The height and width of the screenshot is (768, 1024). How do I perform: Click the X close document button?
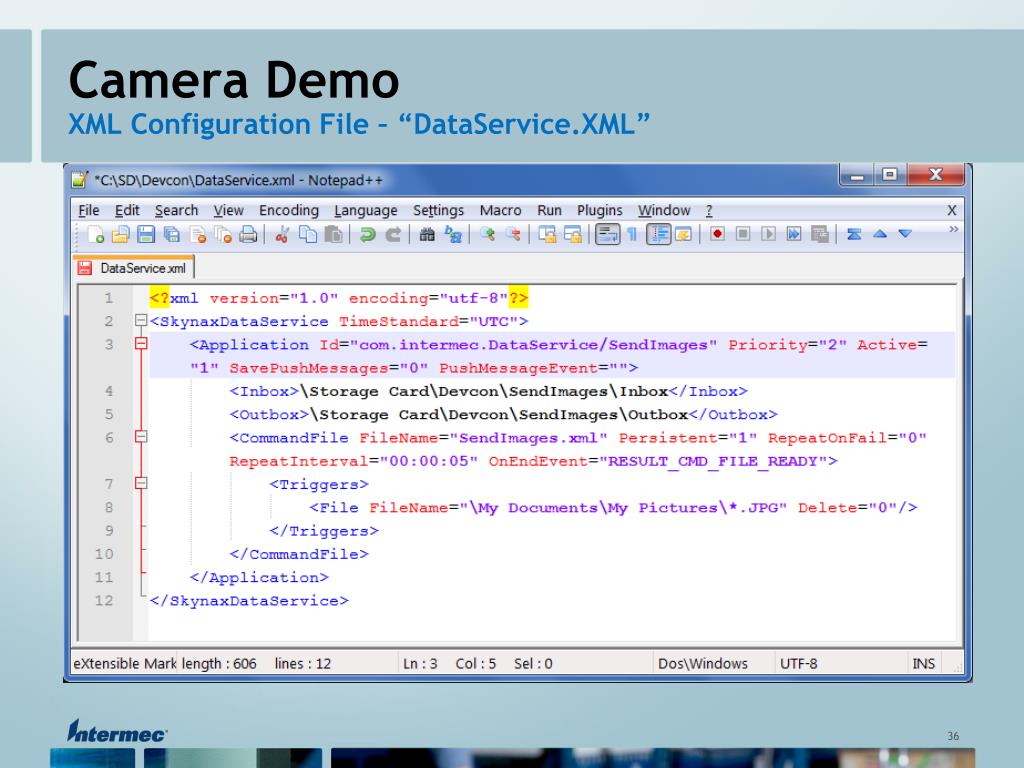[x=951, y=210]
